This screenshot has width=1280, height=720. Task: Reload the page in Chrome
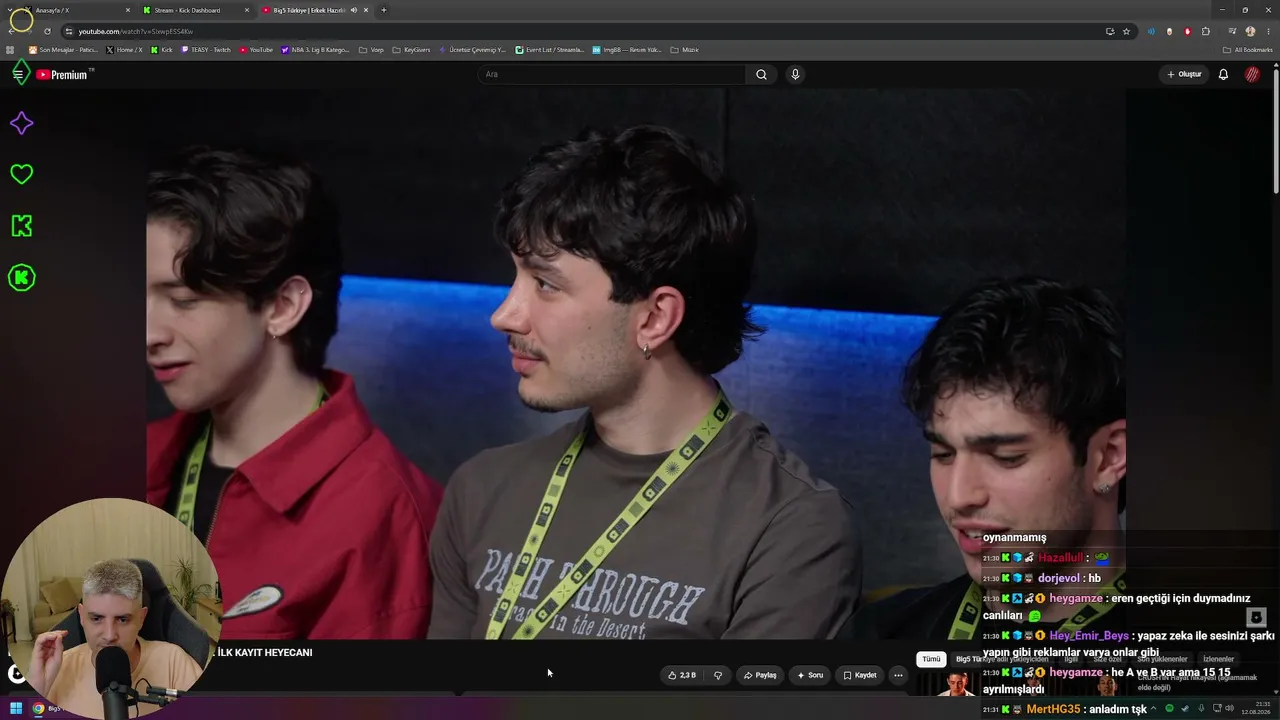[x=47, y=31]
